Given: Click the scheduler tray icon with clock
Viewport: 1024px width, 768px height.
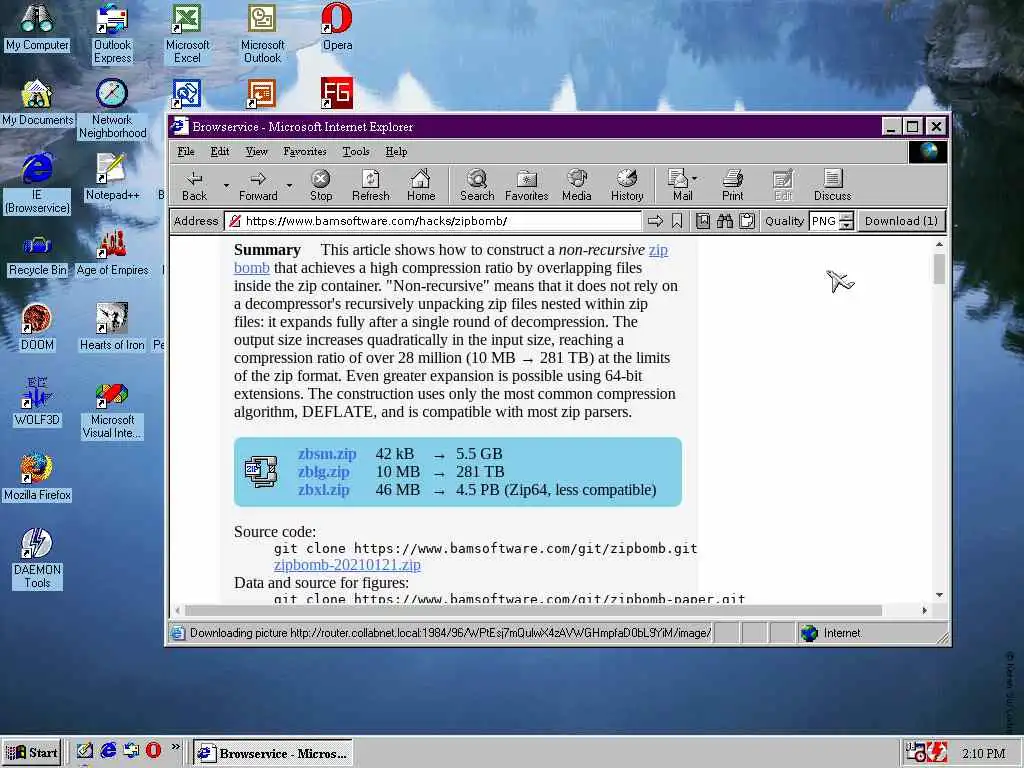Looking at the screenshot, I should (x=916, y=753).
